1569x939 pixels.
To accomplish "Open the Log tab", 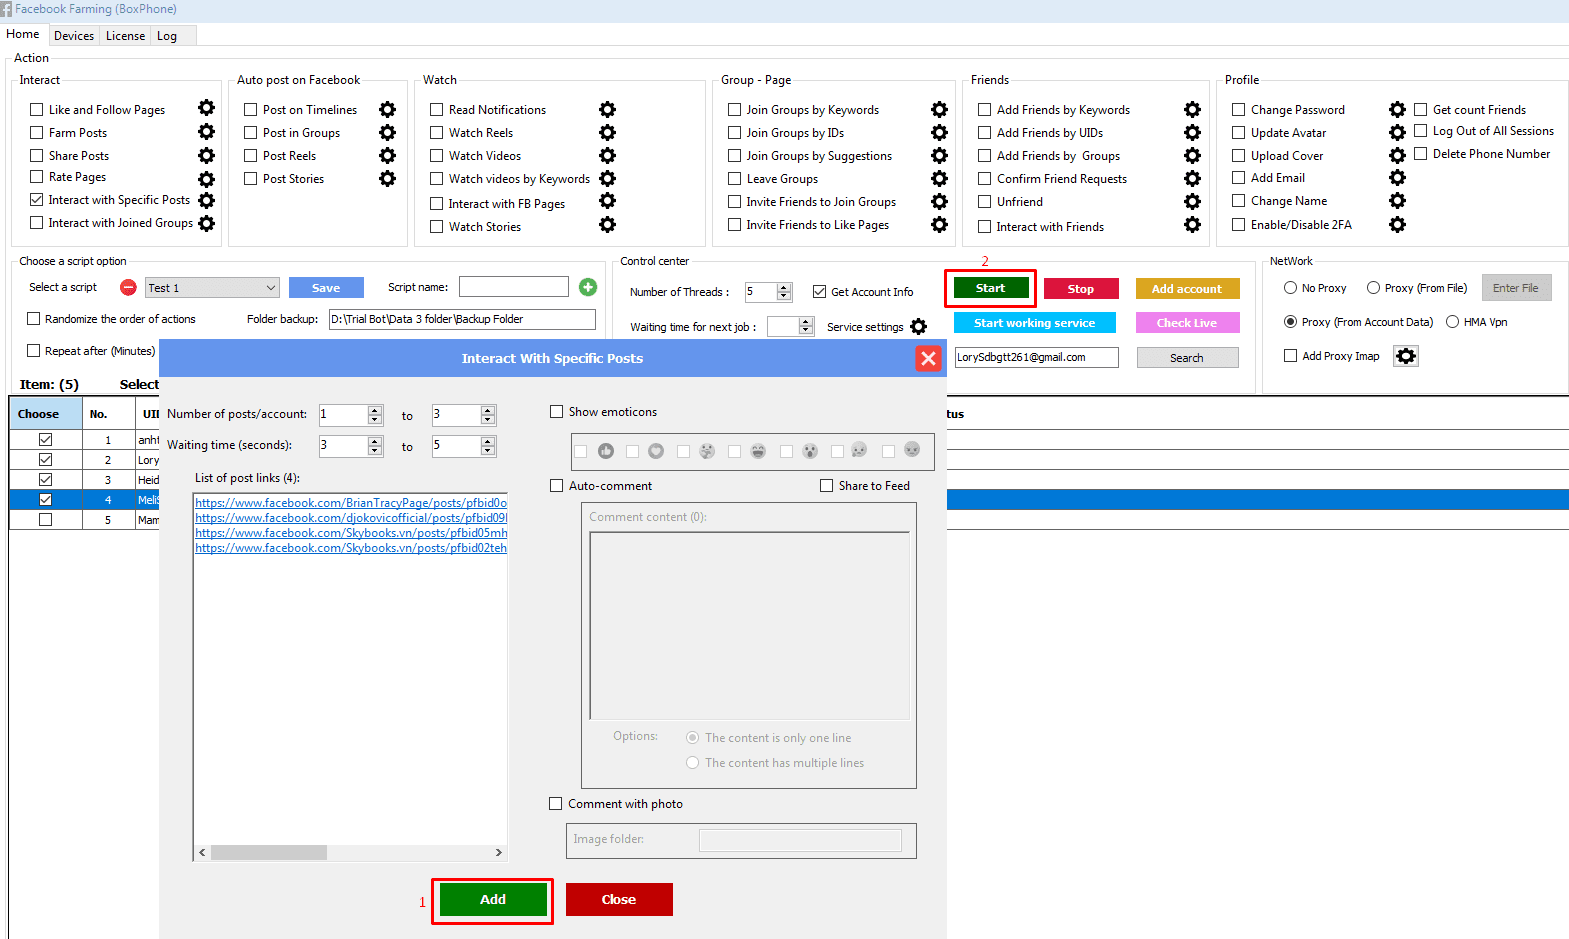I will pyautogui.click(x=167, y=36).
